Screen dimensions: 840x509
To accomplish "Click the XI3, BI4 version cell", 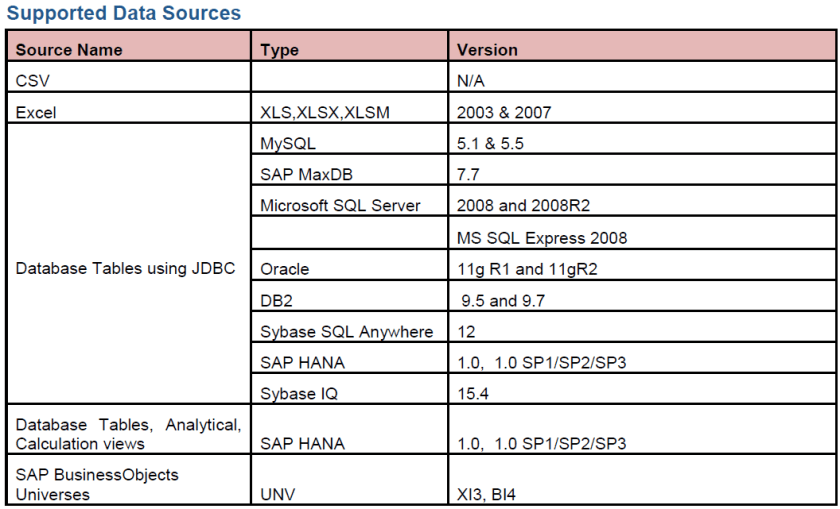I will click(488, 494).
